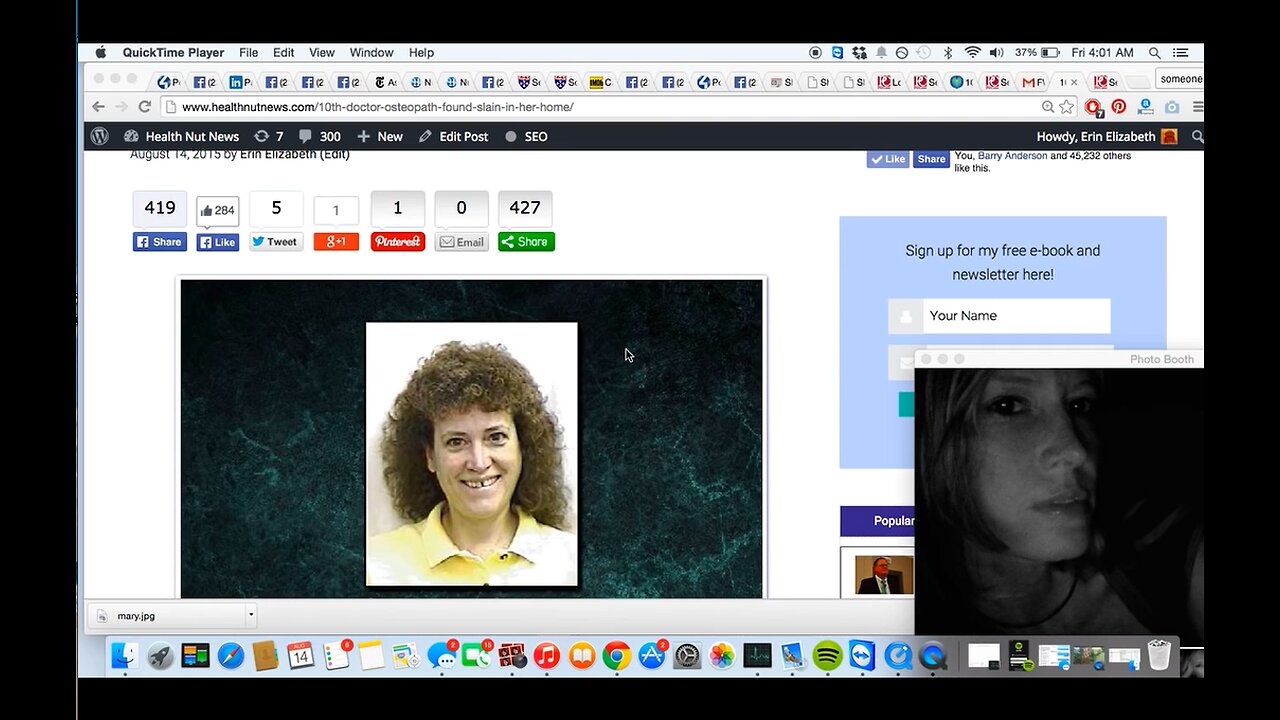Go back using browser back arrow
1280x720 pixels.
pos(98,107)
